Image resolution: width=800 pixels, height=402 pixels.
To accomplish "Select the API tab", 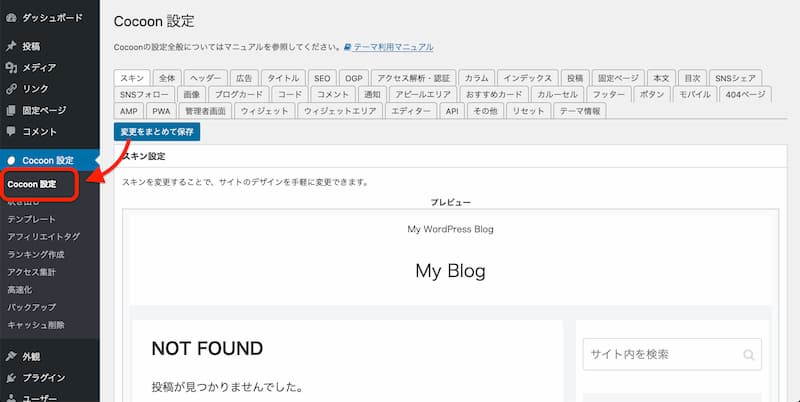I will 452,111.
